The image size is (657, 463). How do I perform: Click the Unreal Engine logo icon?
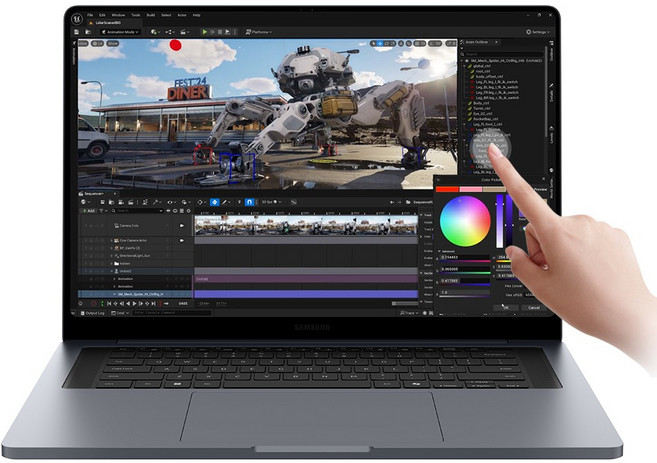(x=77, y=18)
